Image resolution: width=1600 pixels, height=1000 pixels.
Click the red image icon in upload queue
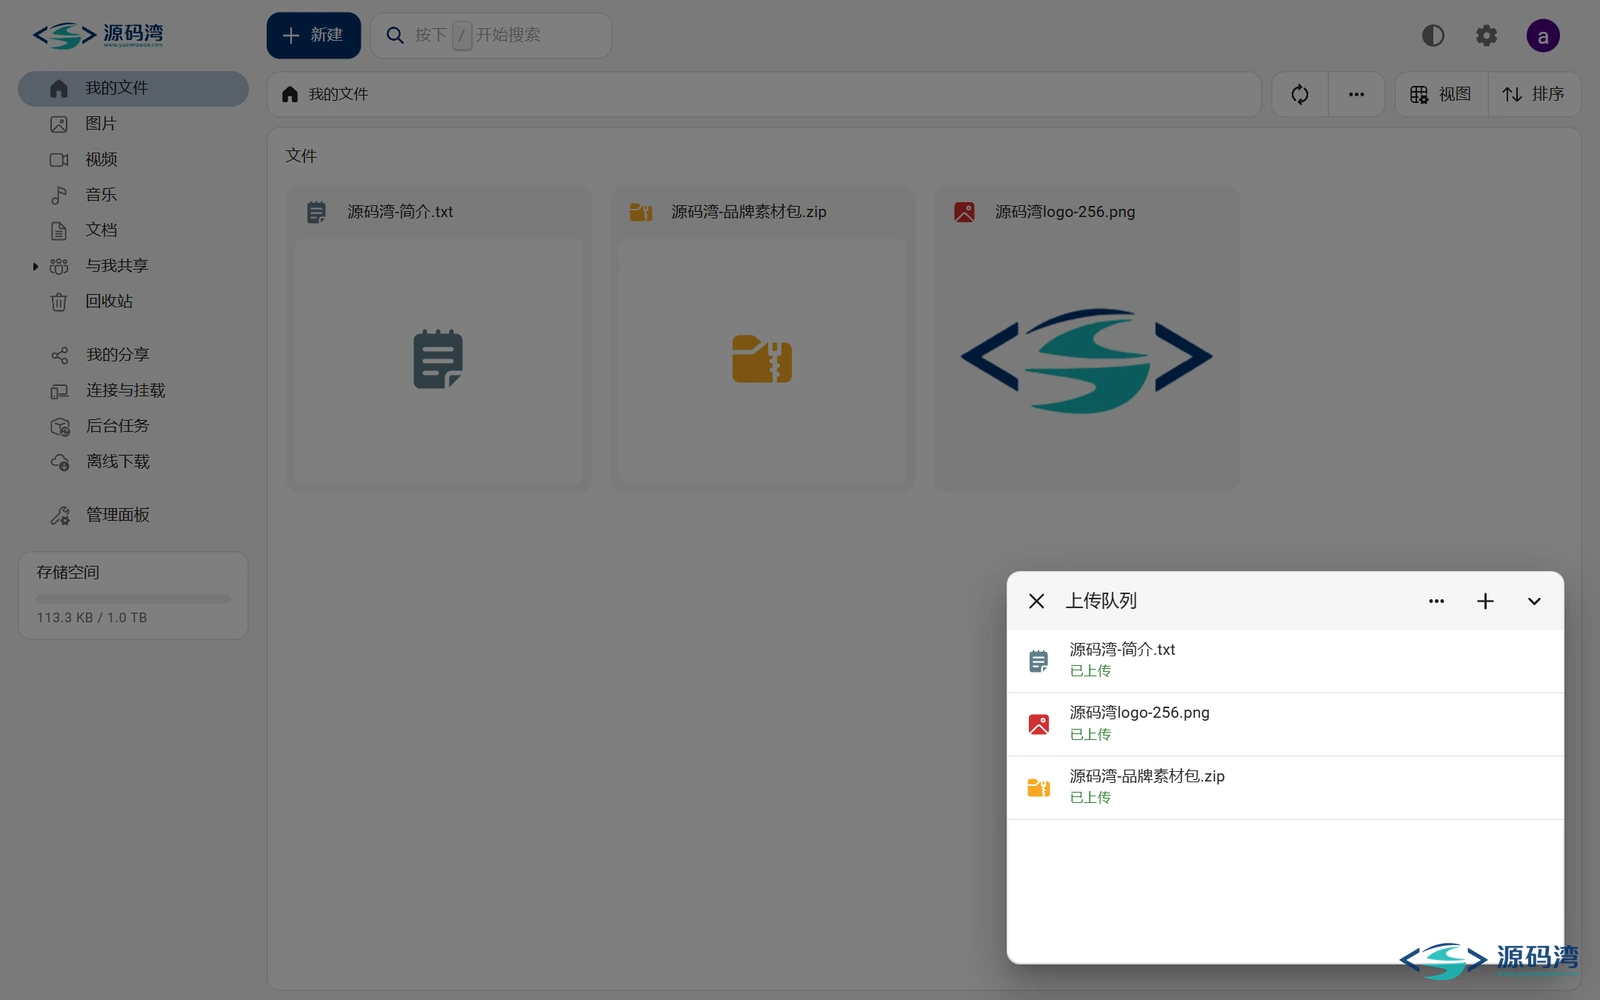1039,724
